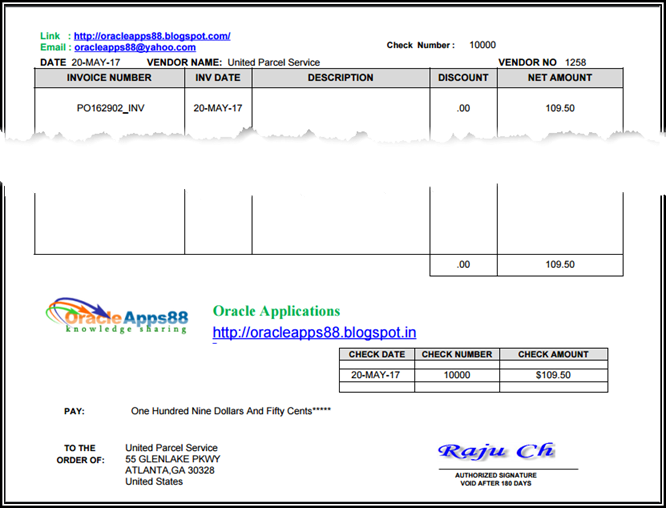Click the INV DATE column header
Viewport: 666px width, 508px height.
218,78
